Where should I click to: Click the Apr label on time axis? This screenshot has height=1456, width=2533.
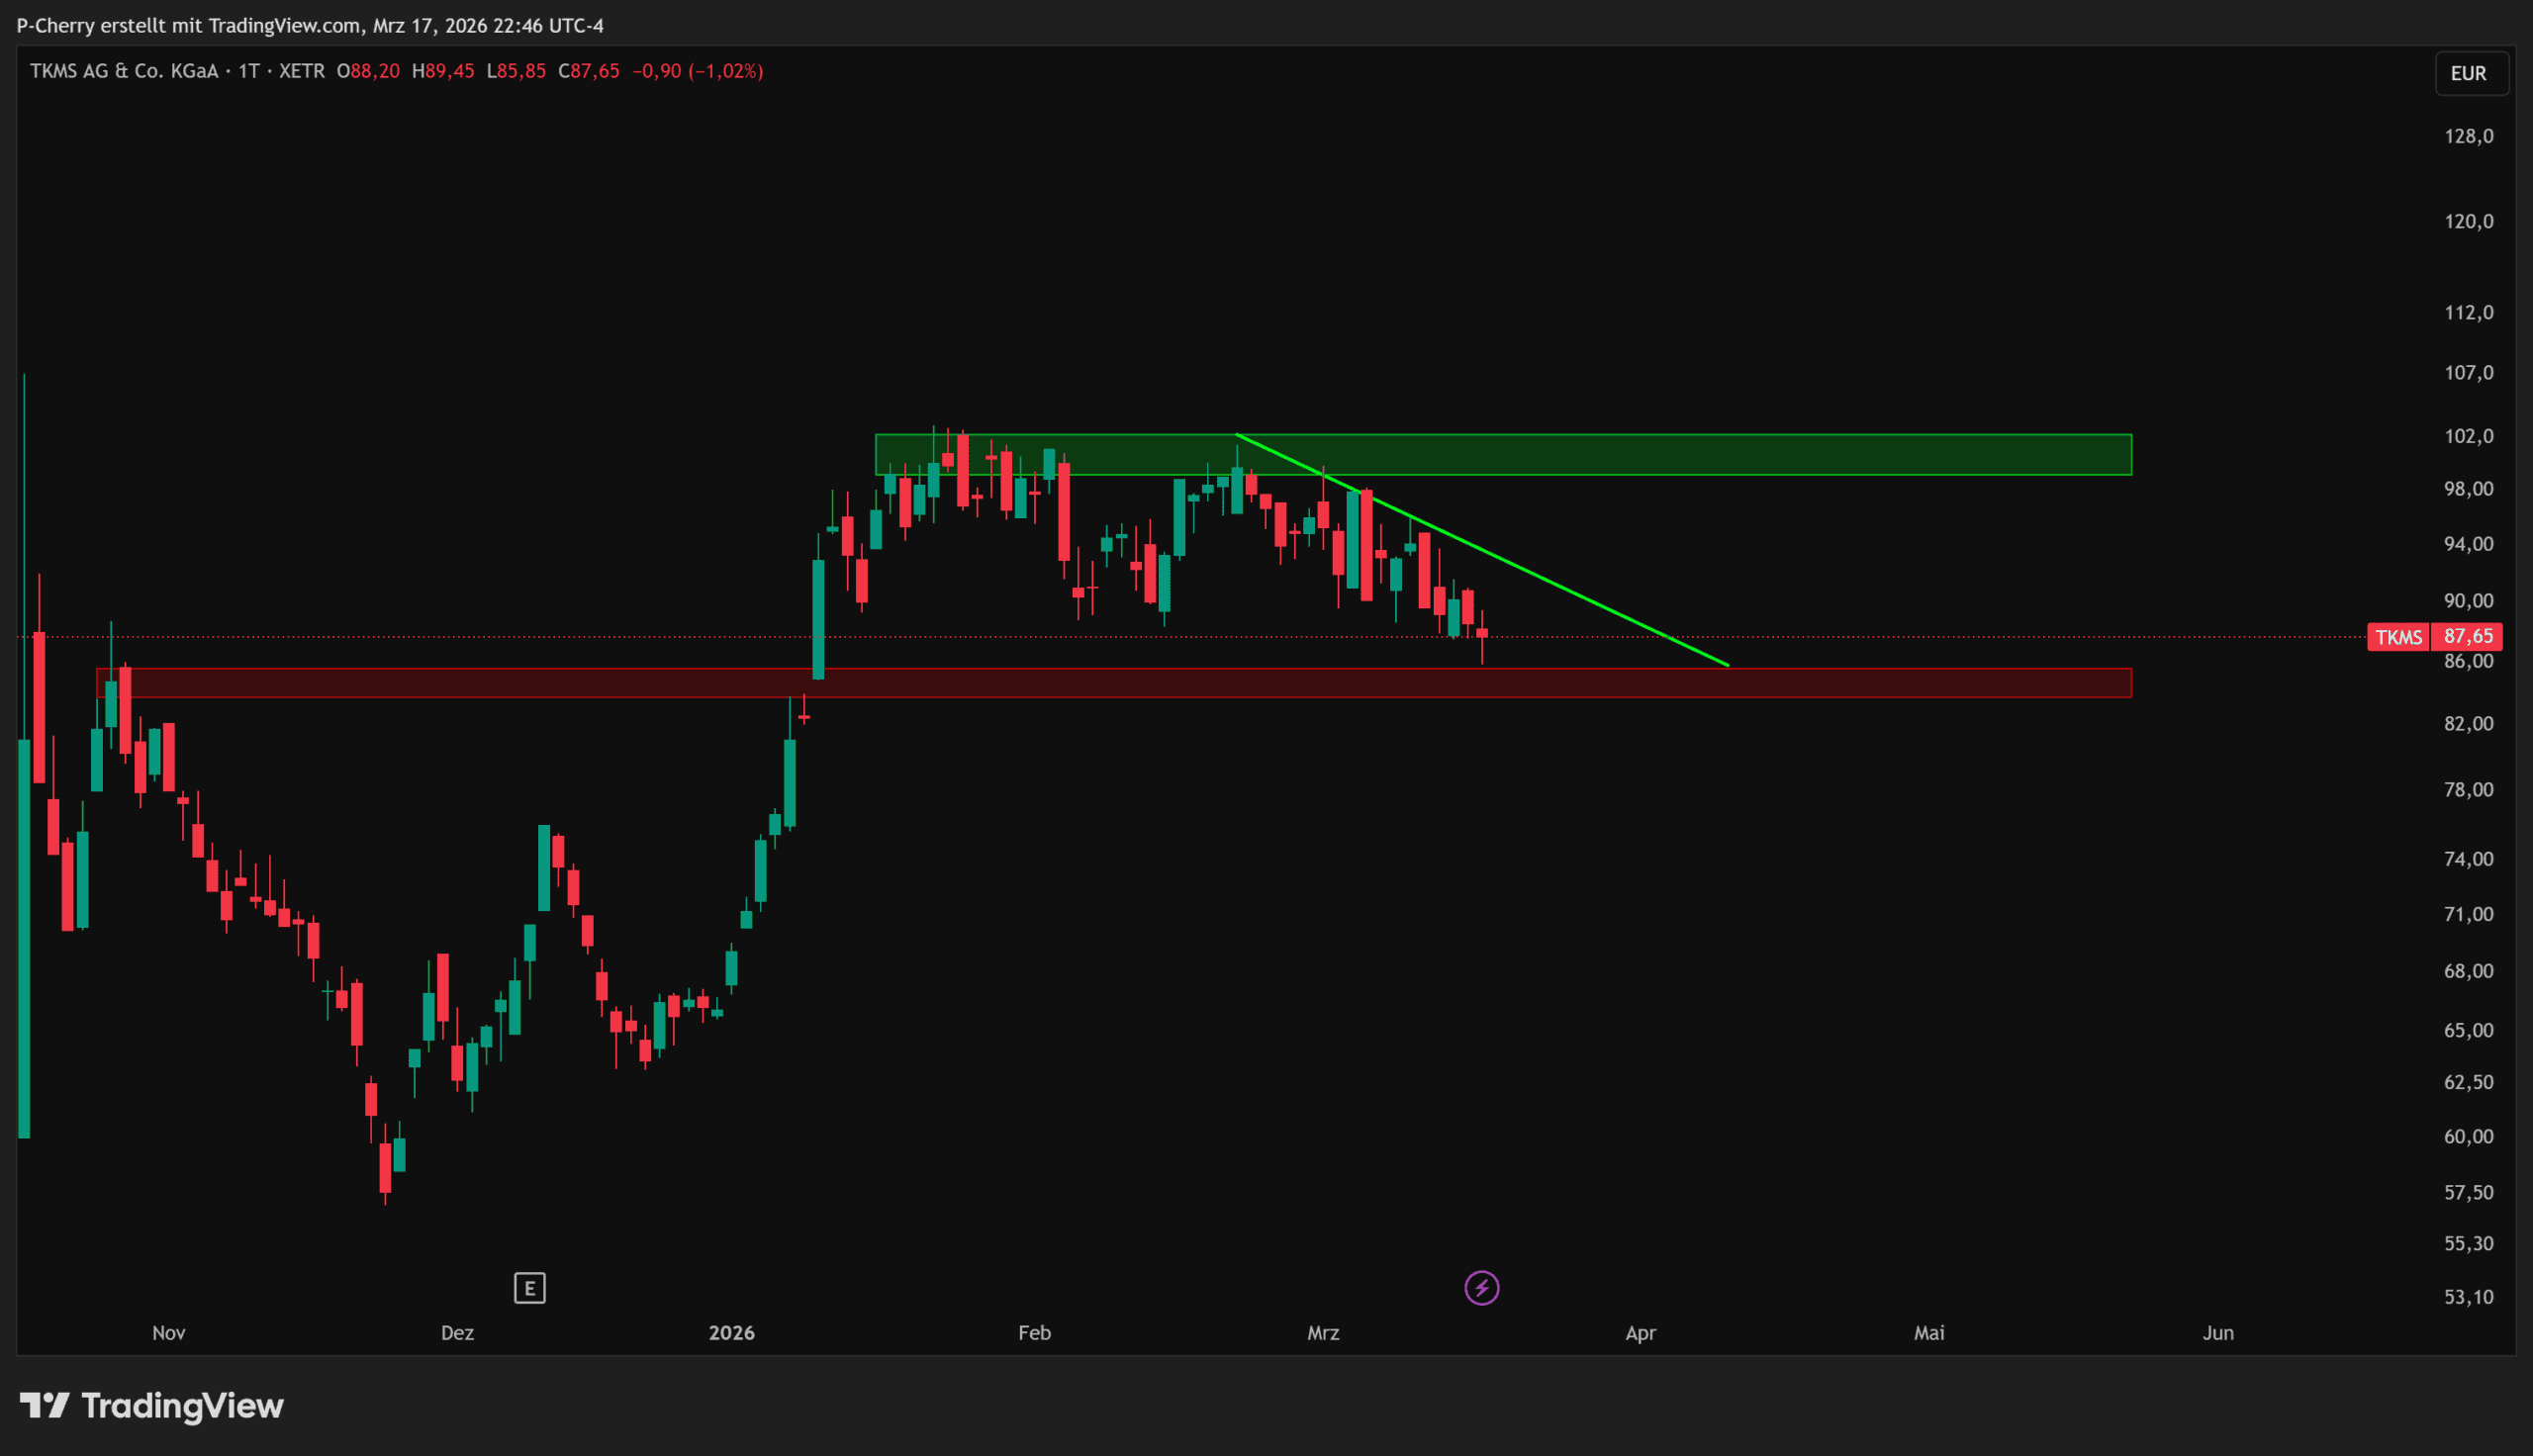tap(1640, 1332)
